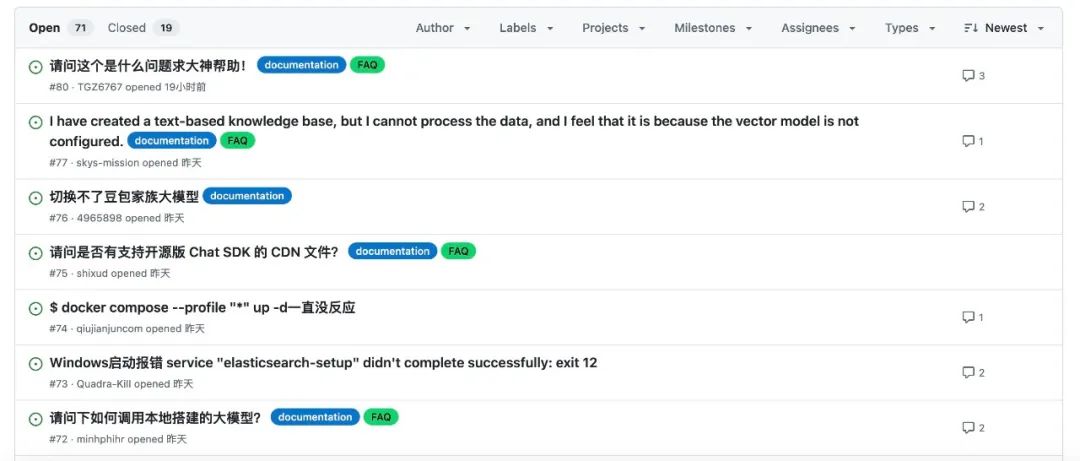Expand the Labels filter dropdown
The image size is (1080, 461).
tap(526, 28)
